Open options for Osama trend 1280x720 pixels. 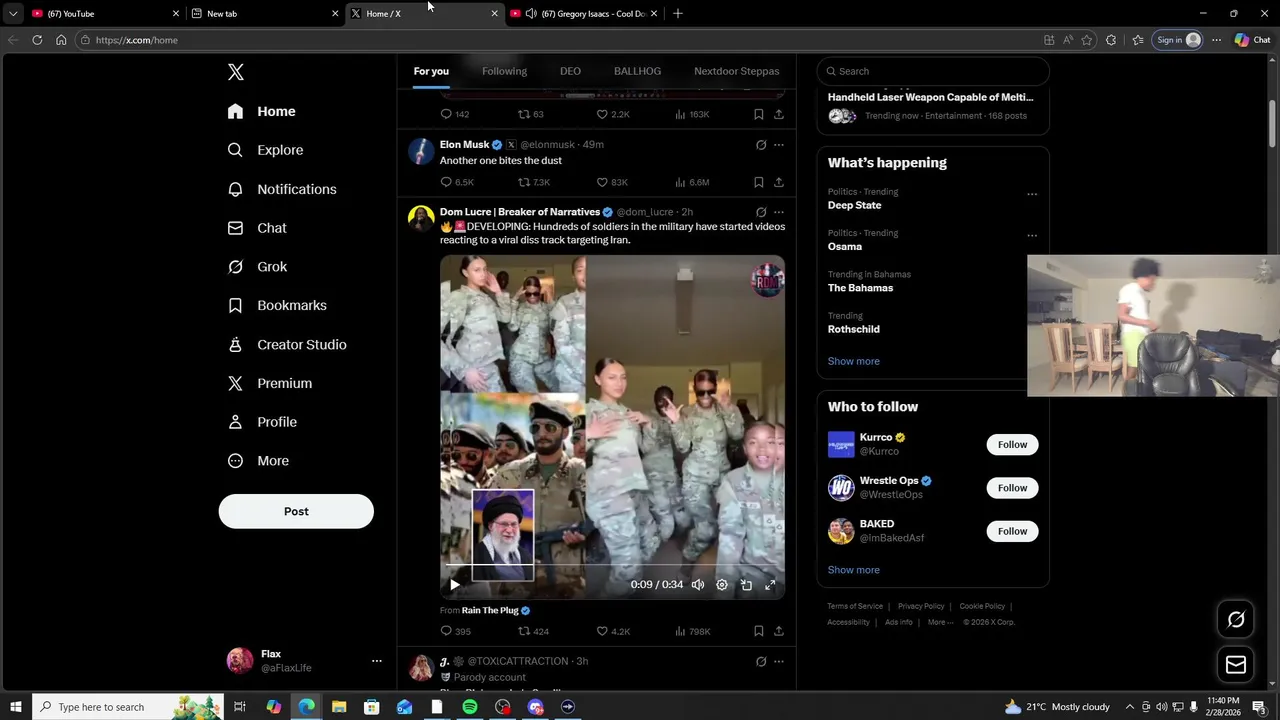pos(1032,236)
